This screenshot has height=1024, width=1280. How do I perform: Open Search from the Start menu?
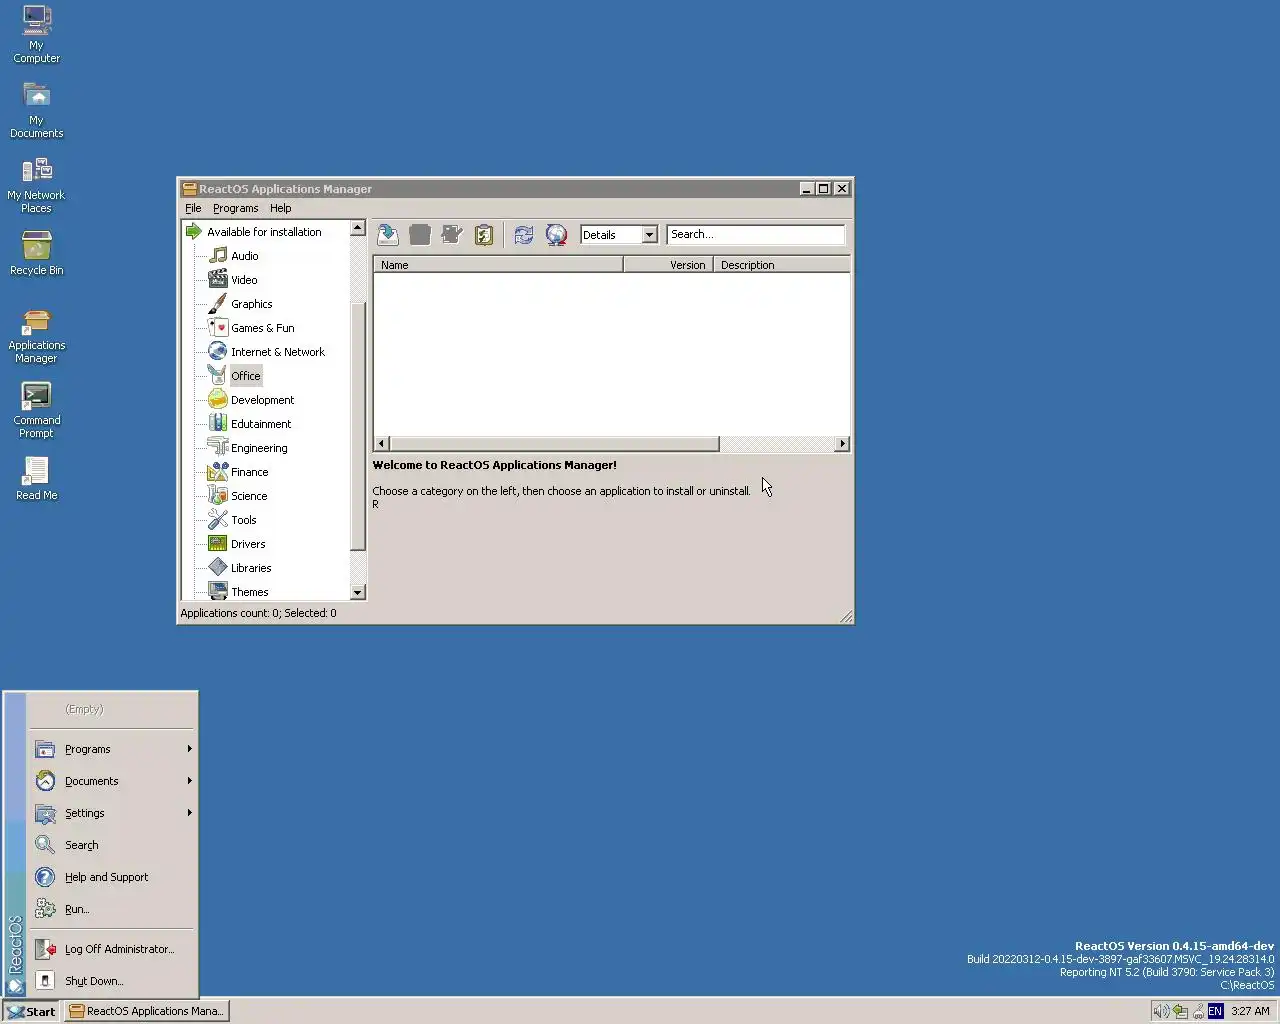(113, 845)
